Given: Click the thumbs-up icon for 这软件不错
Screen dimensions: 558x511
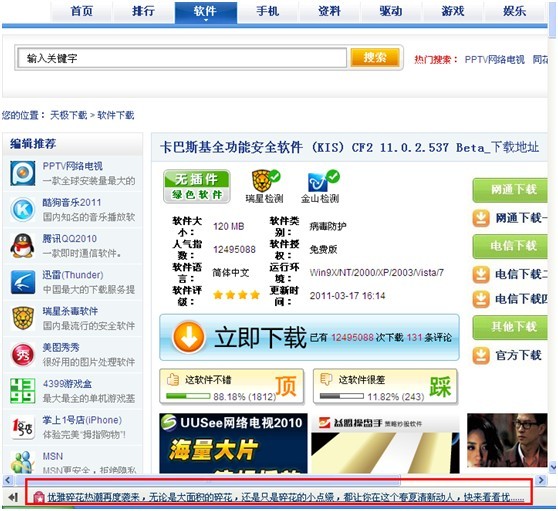Looking at the screenshot, I should point(173,380).
